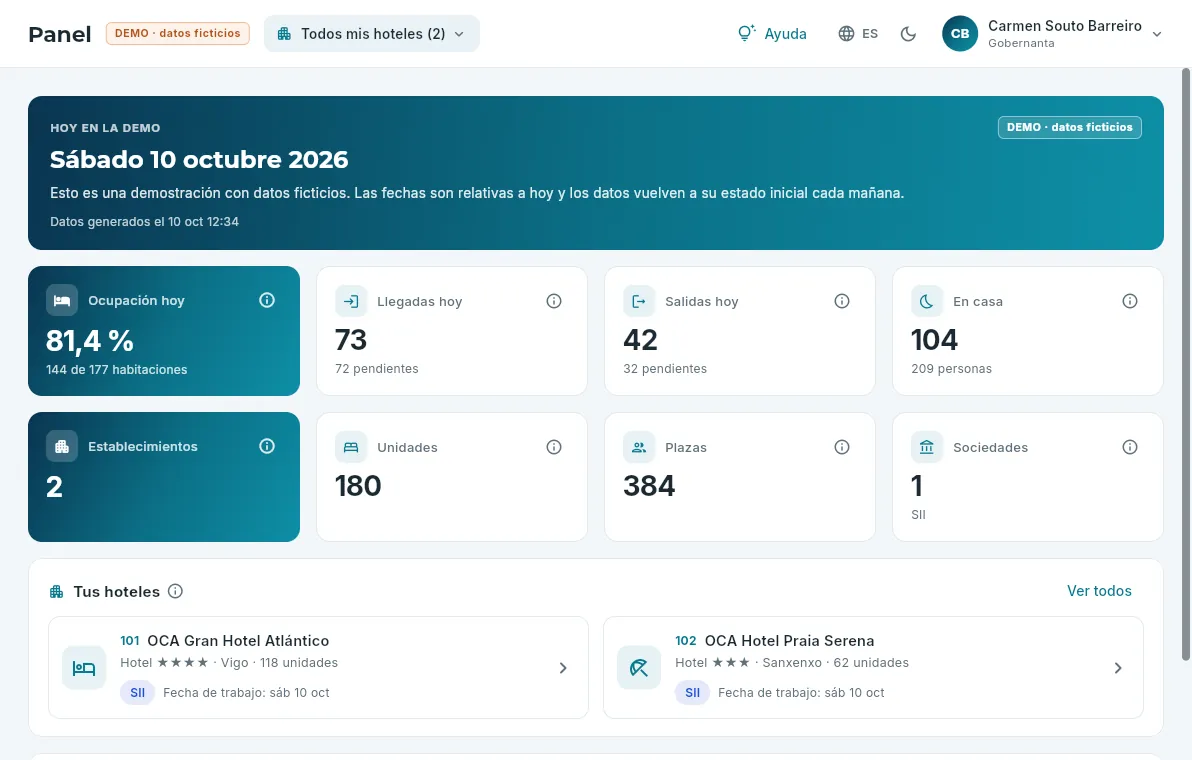
Task: Open the Ayuda help link
Action: pos(772,33)
